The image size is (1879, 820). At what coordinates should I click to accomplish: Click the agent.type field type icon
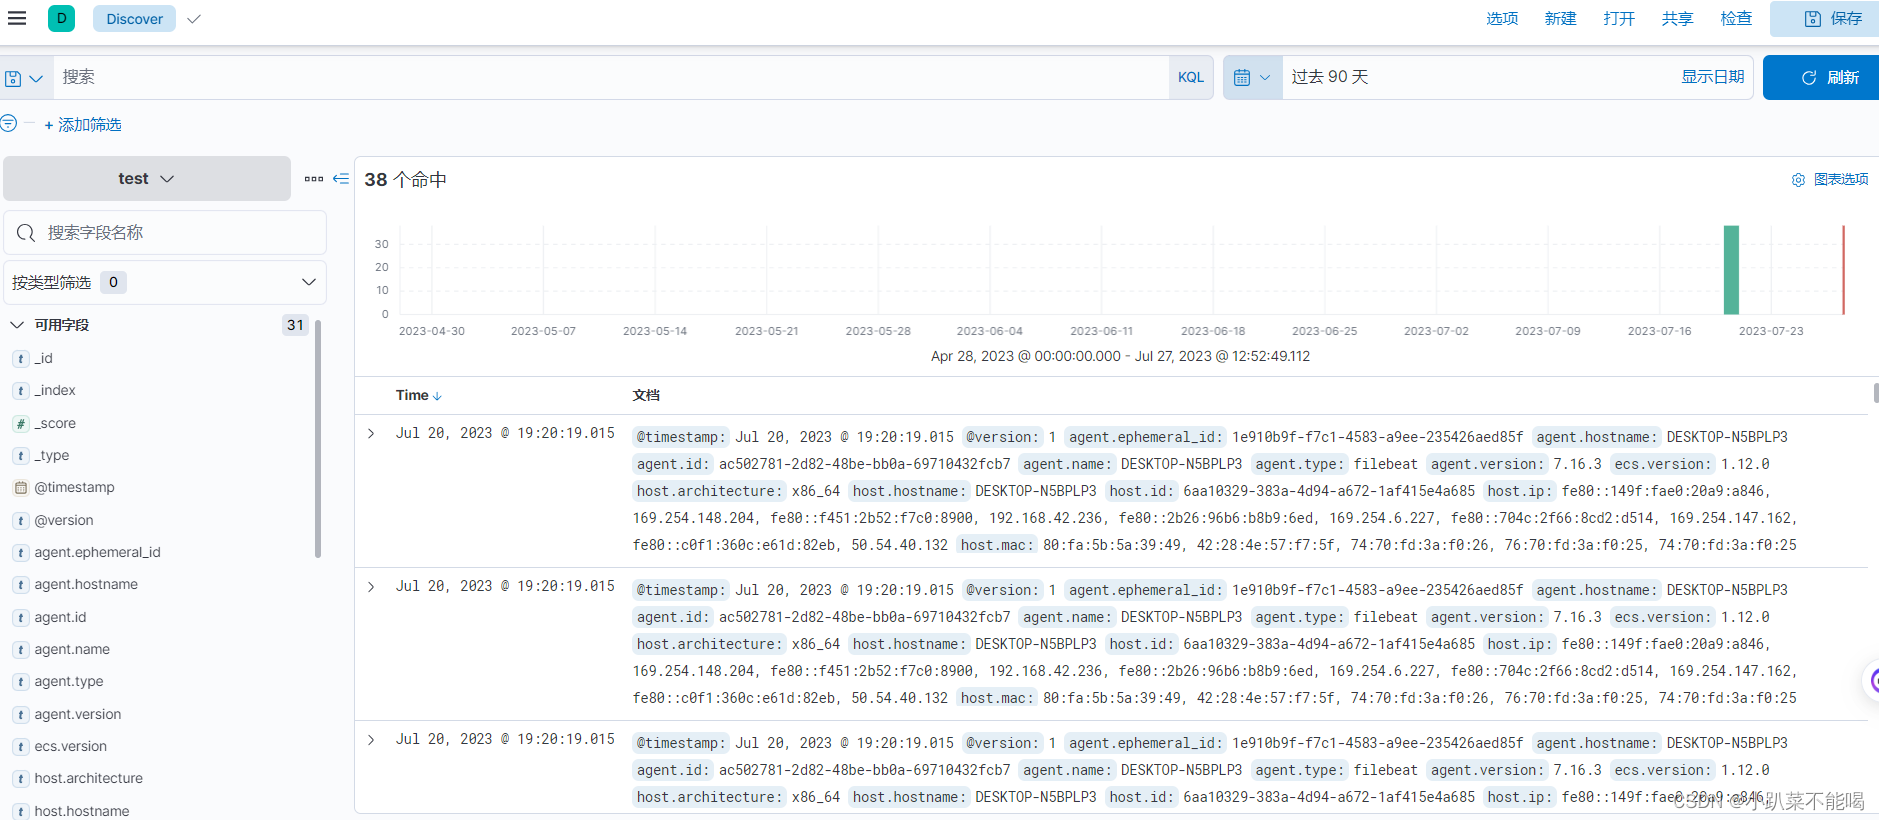point(21,682)
